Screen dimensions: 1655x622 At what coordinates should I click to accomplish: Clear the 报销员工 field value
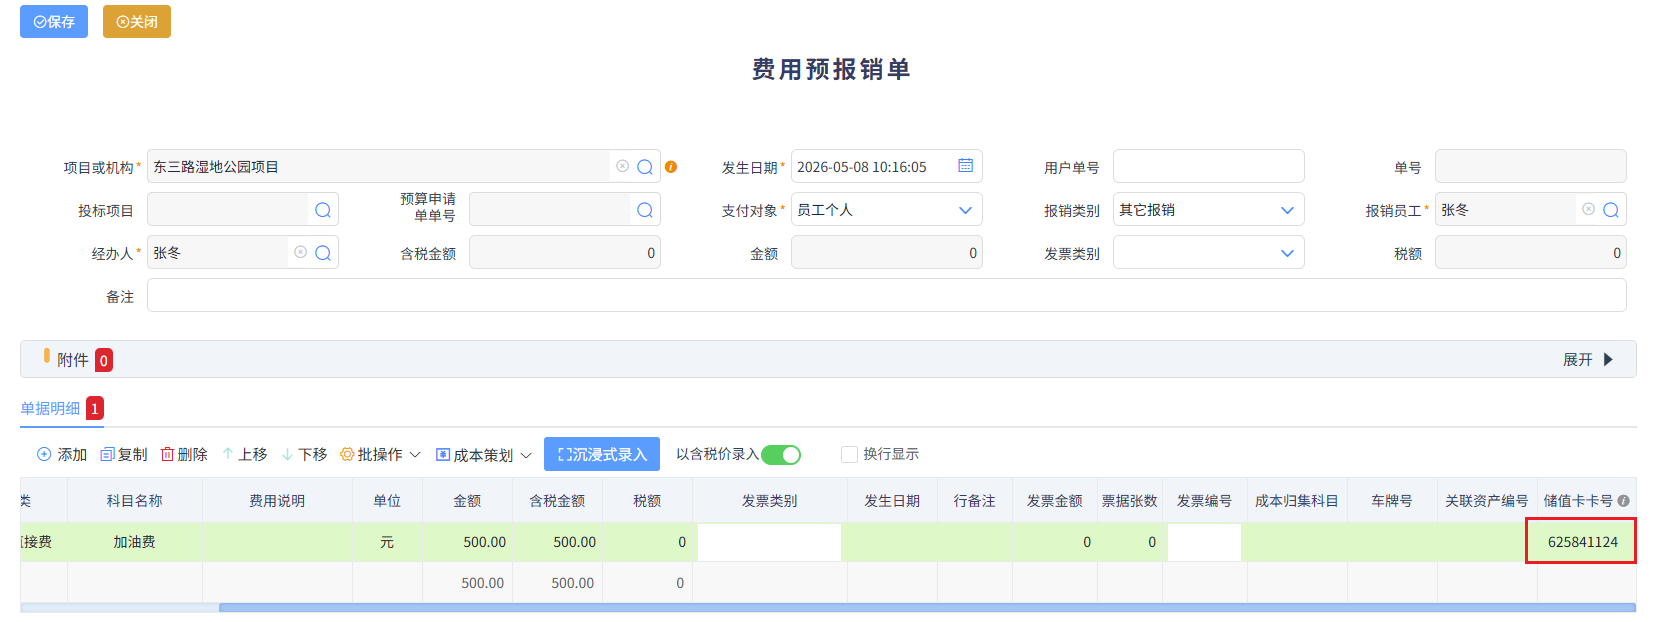pyautogui.click(x=1588, y=209)
